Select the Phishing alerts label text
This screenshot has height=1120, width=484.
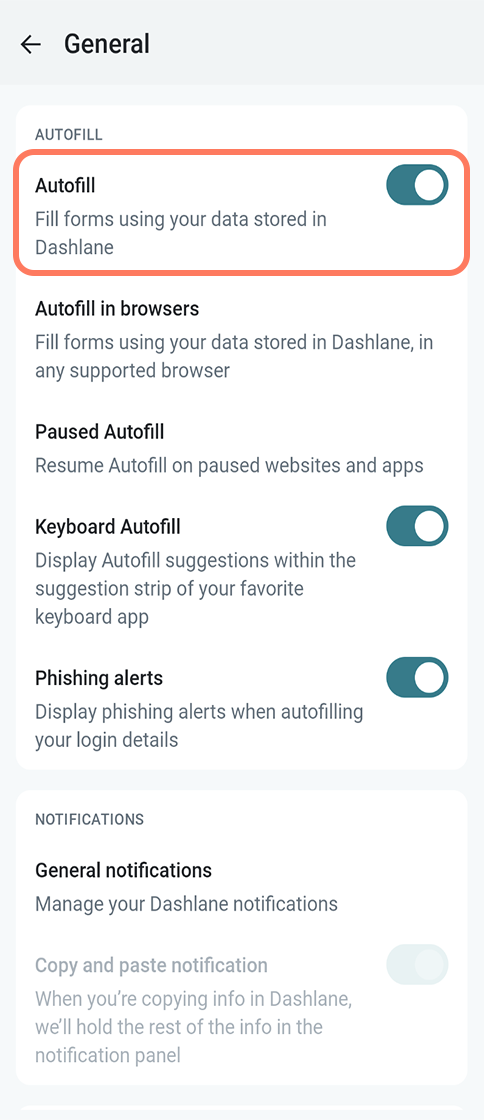(x=99, y=678)
